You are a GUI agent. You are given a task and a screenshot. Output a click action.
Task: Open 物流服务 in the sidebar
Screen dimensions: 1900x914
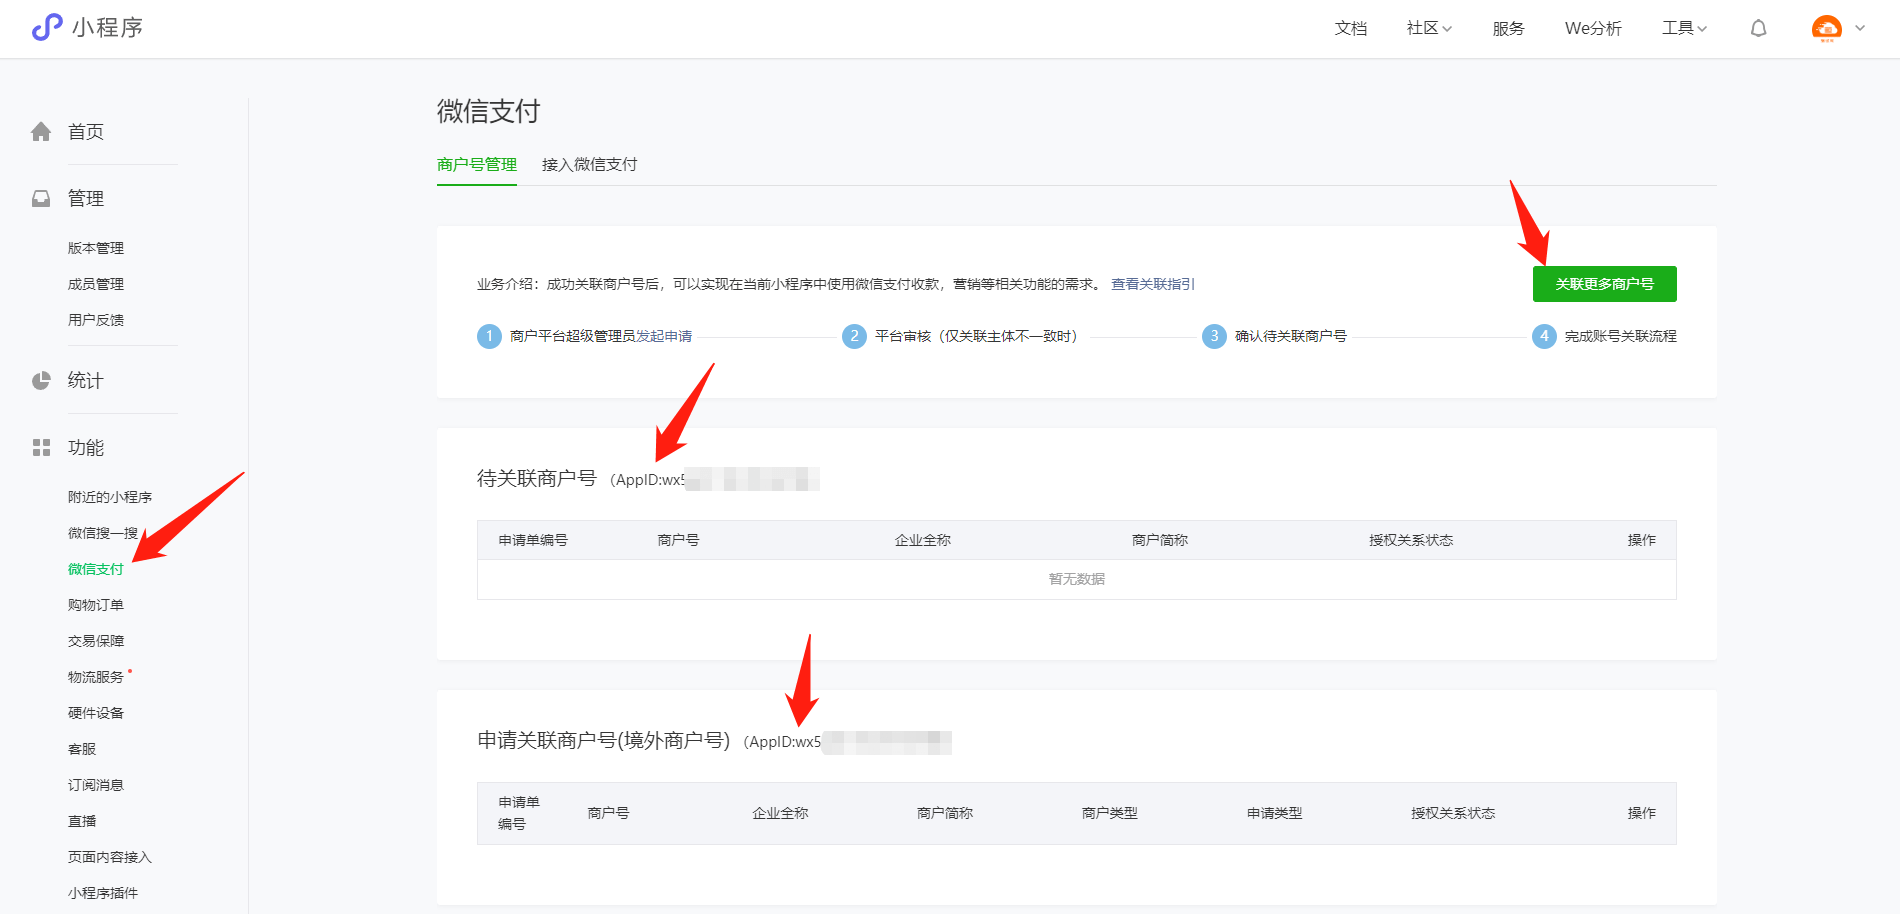tap(96, 677)
